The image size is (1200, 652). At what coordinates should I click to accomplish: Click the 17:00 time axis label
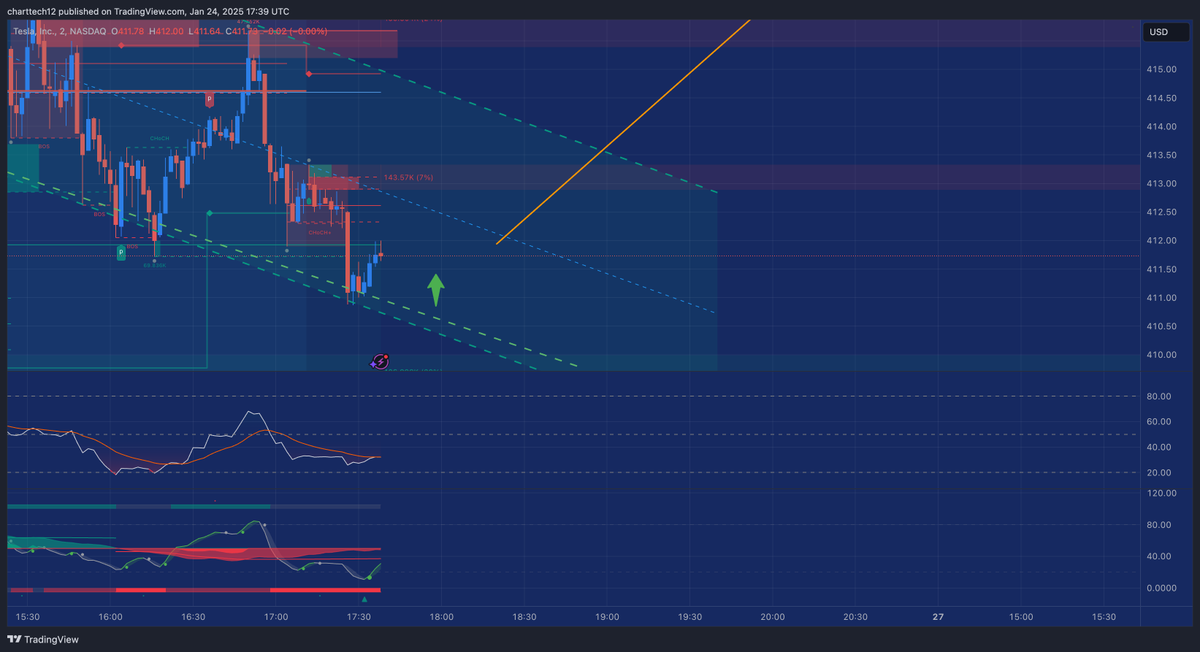(276, 617)
